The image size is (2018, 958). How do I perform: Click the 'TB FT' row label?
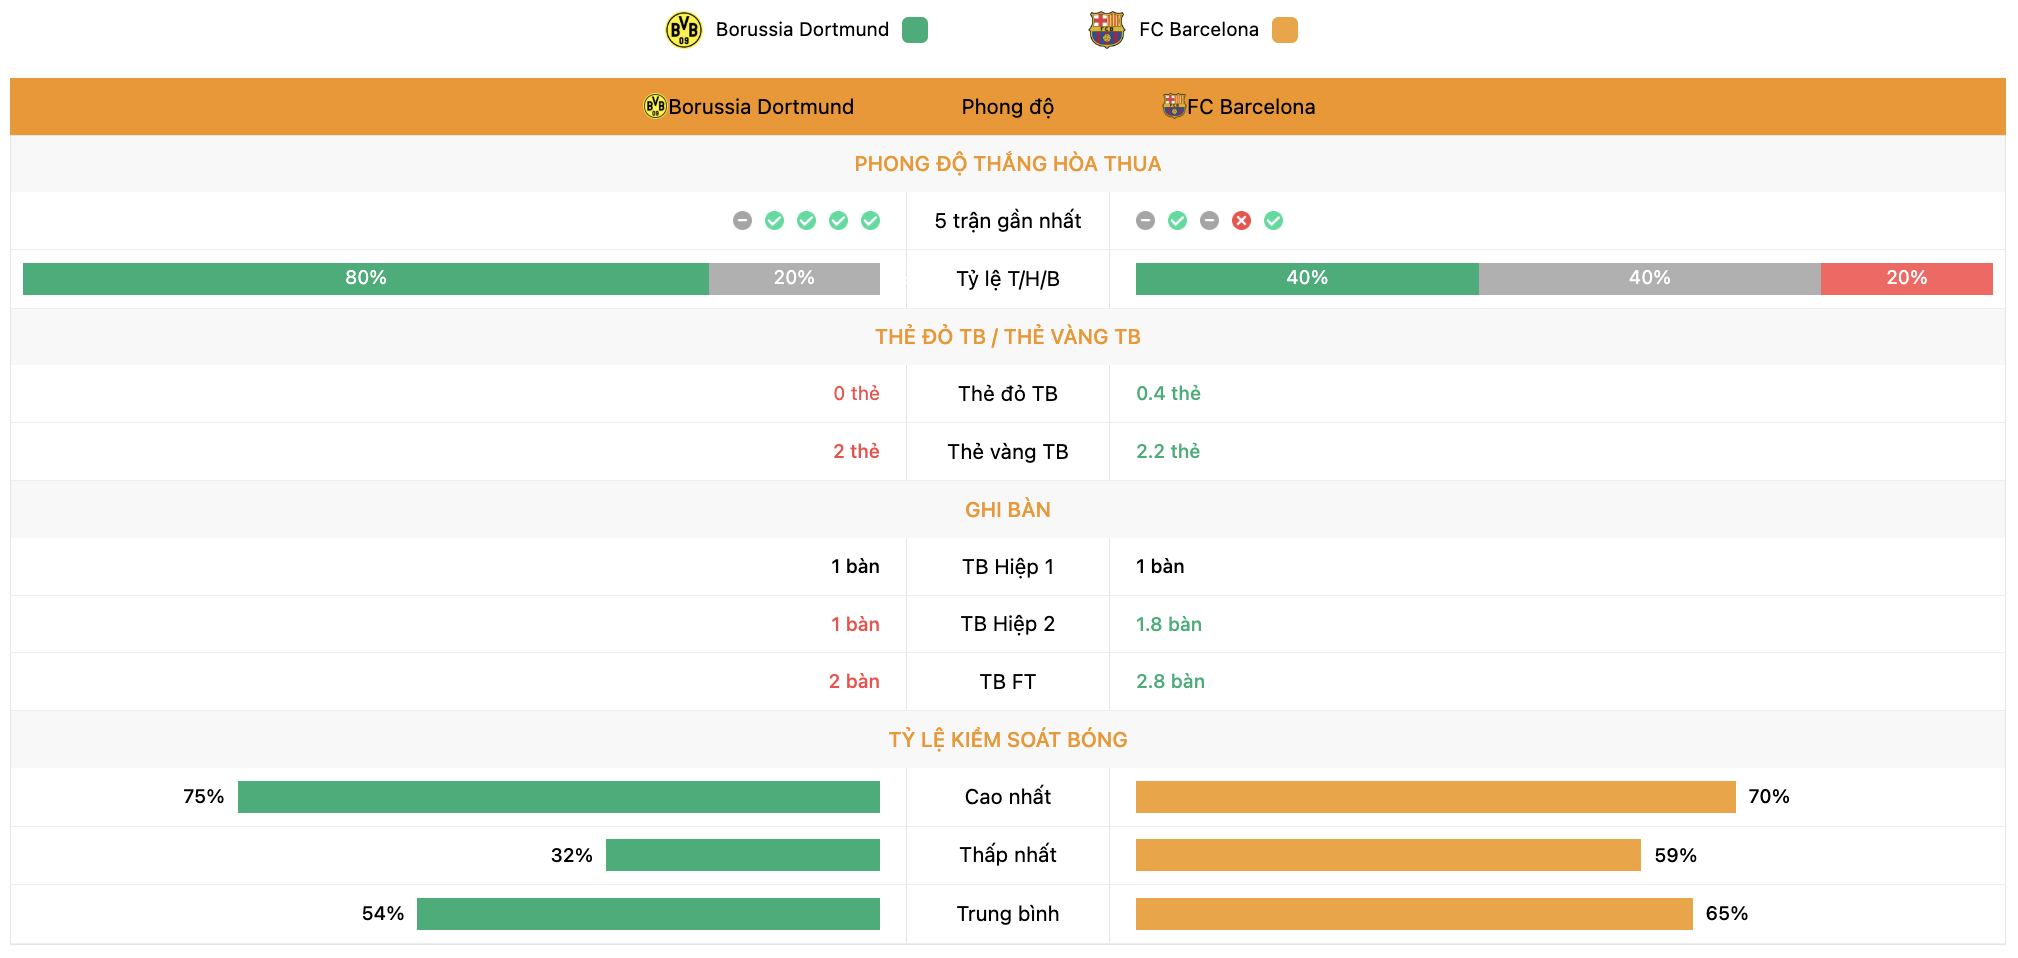pos(1008,682)
